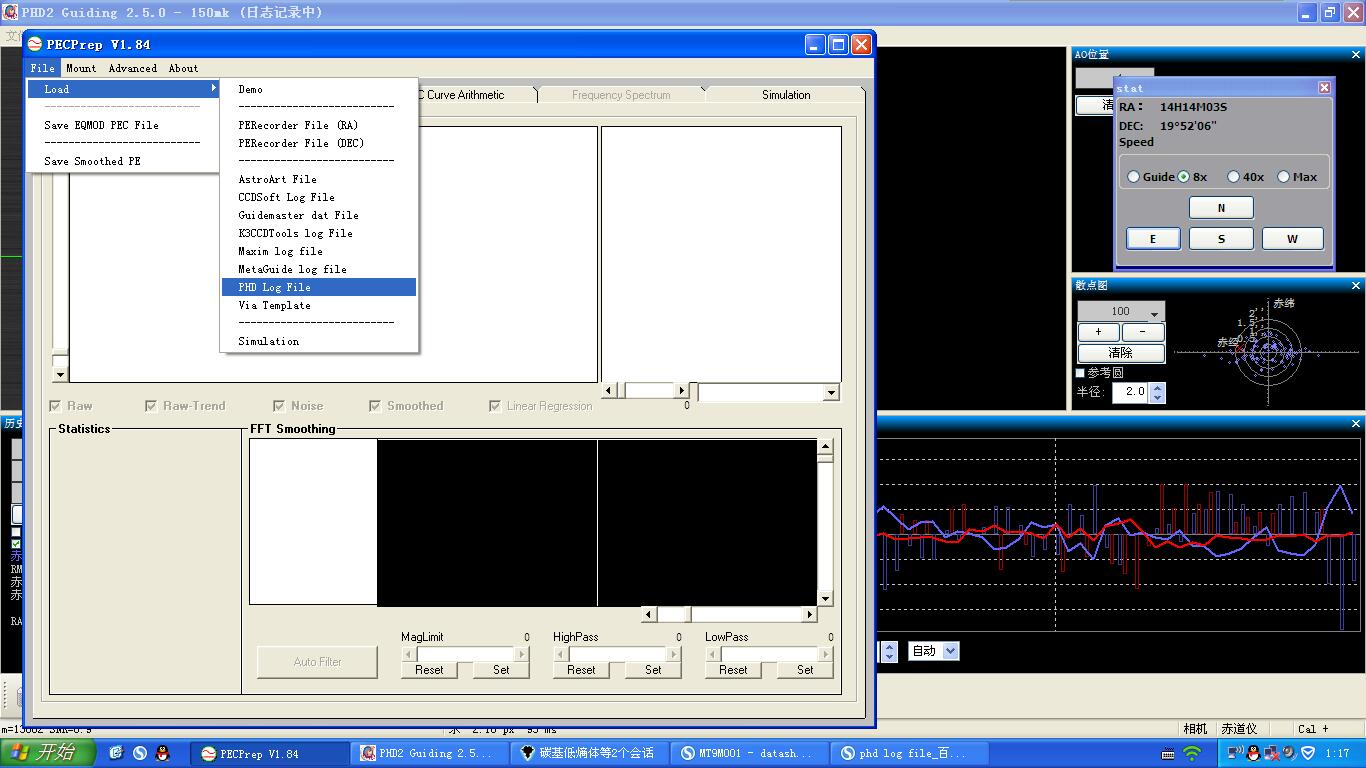This screenshot has height=768, width=1366.
Task: Open the 100 points dropdown in 散点图
Action: [x=1121, y=311]
